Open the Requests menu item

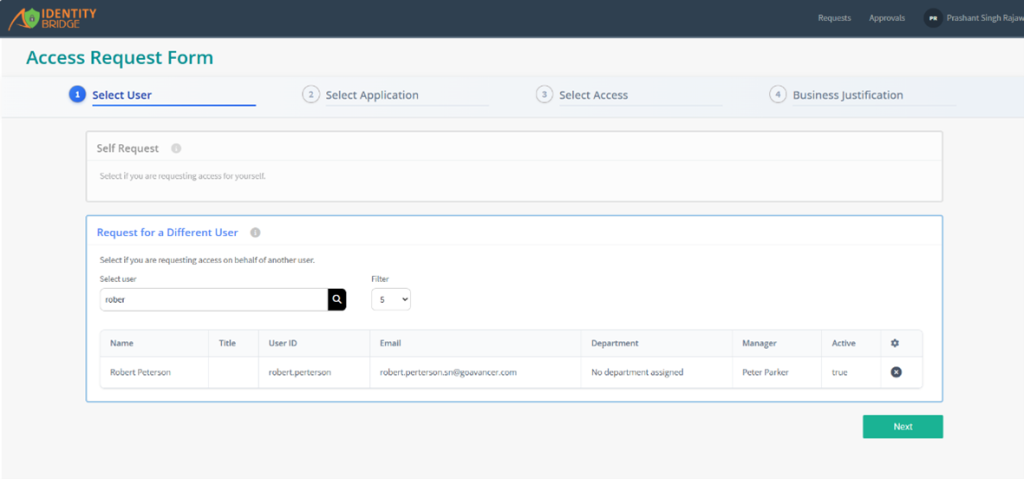834,18
